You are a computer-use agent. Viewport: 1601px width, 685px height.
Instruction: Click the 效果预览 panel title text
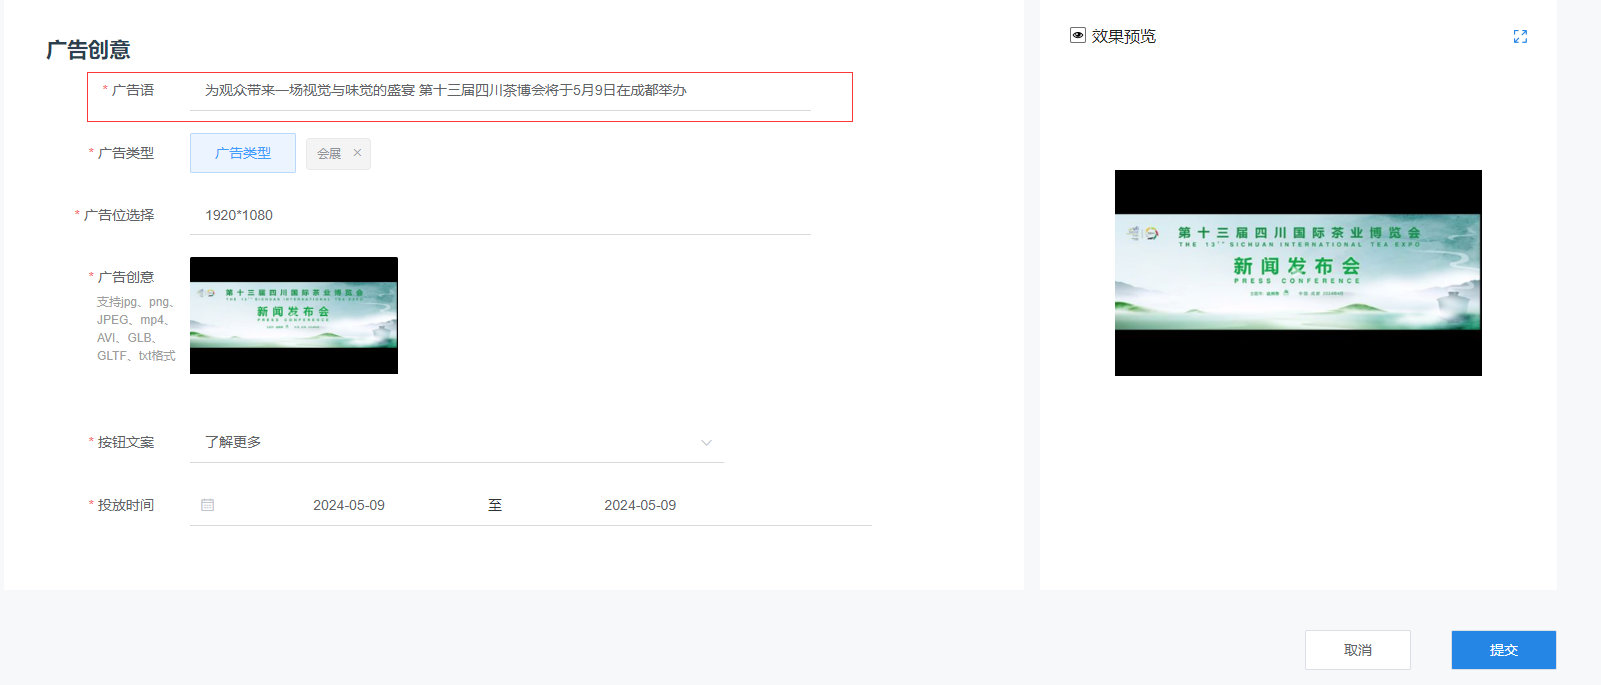coord(1123,36)
